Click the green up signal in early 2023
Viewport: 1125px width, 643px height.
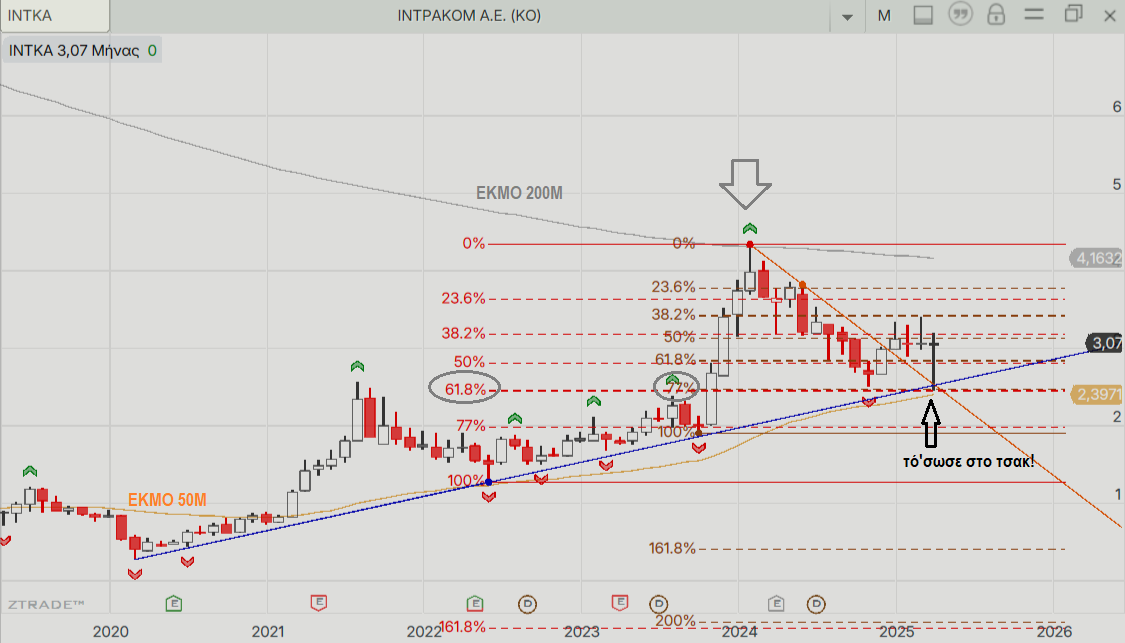coord(593,401)
